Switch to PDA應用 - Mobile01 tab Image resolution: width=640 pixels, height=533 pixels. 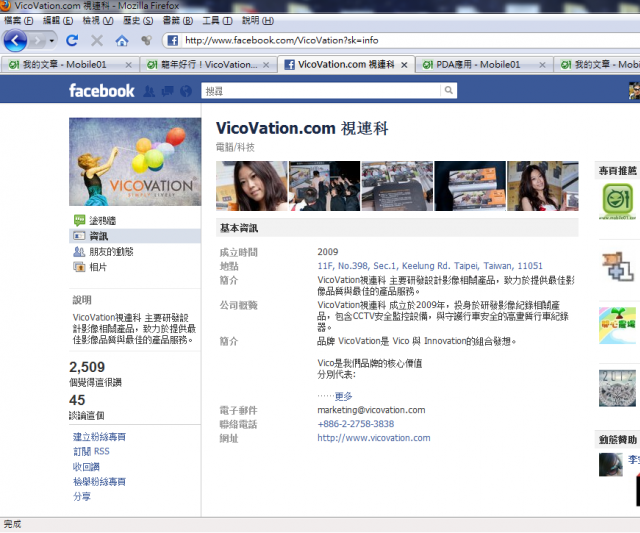484,64
